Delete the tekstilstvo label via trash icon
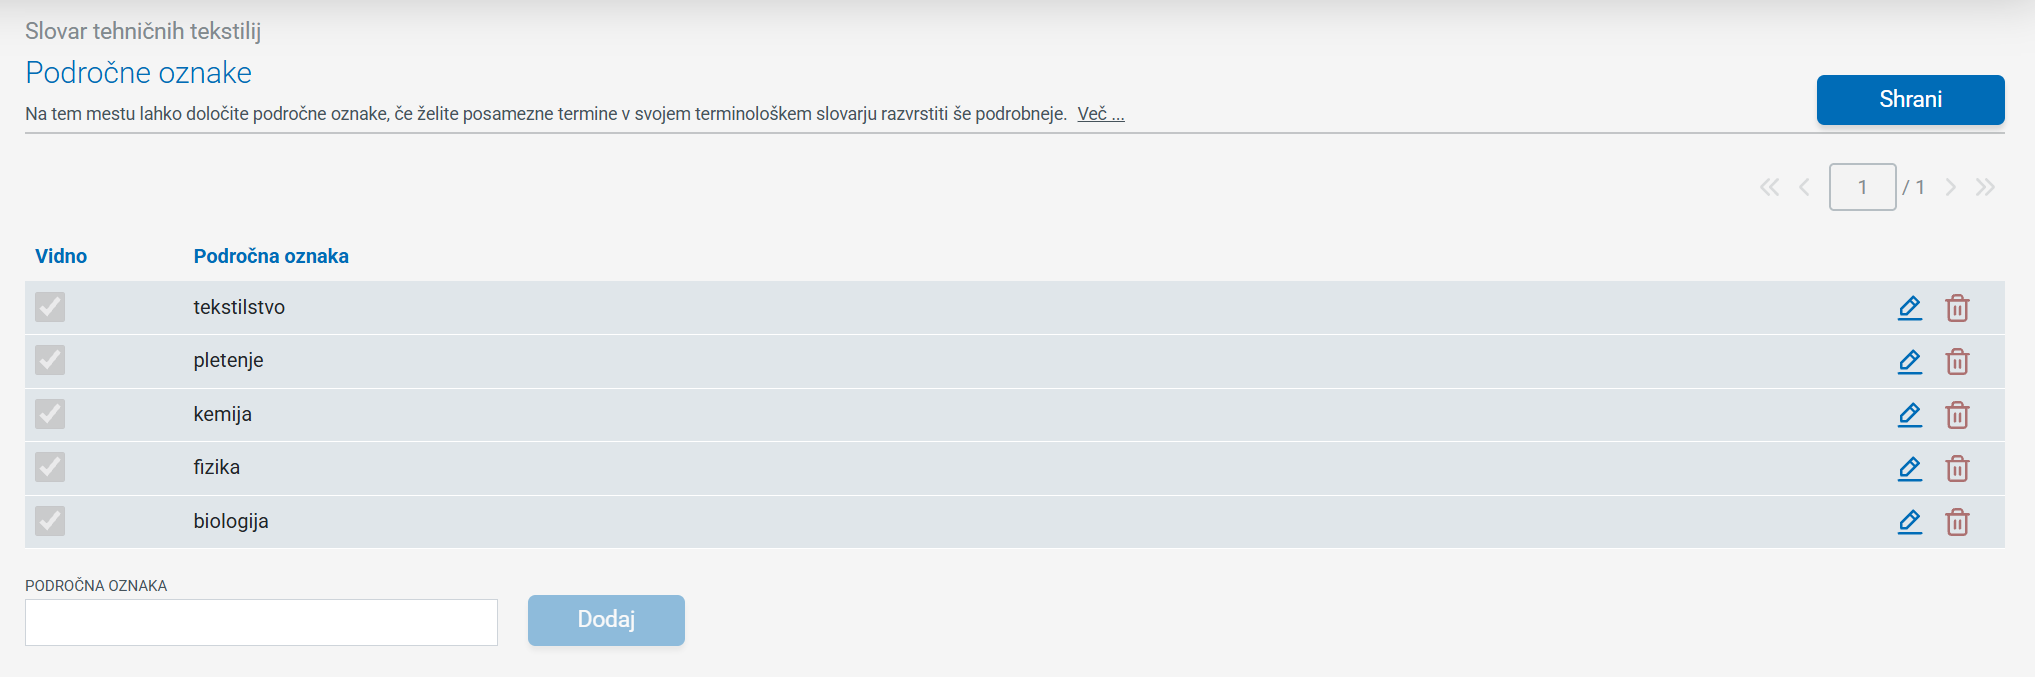Image resolution: width=2035 pixels, height=677 pixels. [1957, 308]
